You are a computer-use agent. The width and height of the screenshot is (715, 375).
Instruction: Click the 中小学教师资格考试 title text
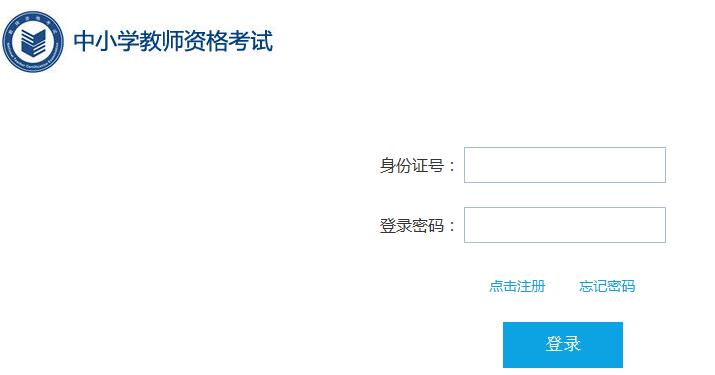(x=173, y=42)
